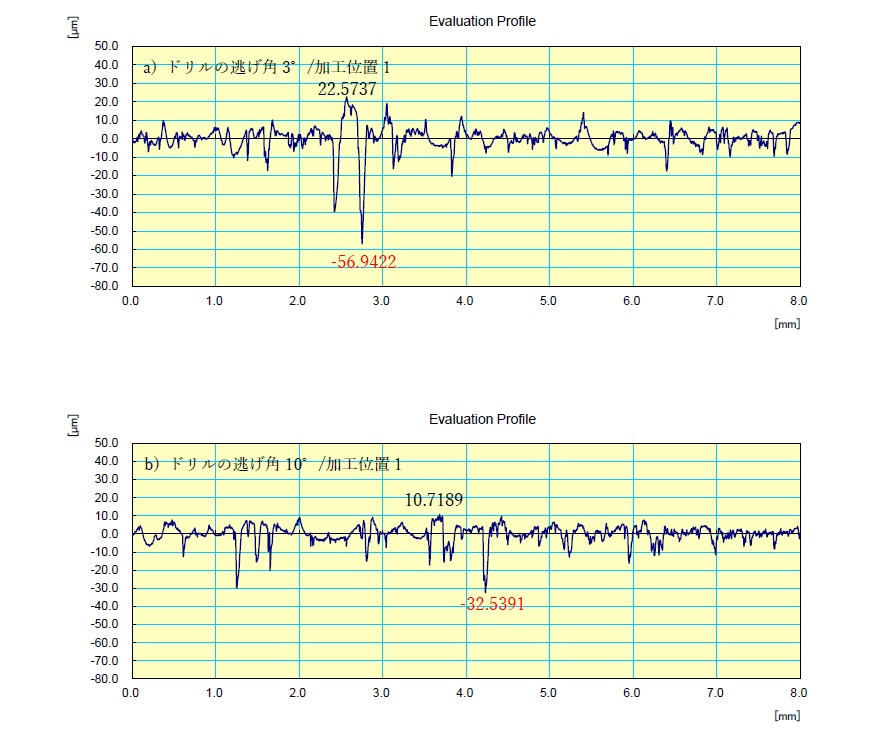This screenshot has width=874, height=738.
Task: Click the deepest valley tip in the top profile
Action: point(362,242)
